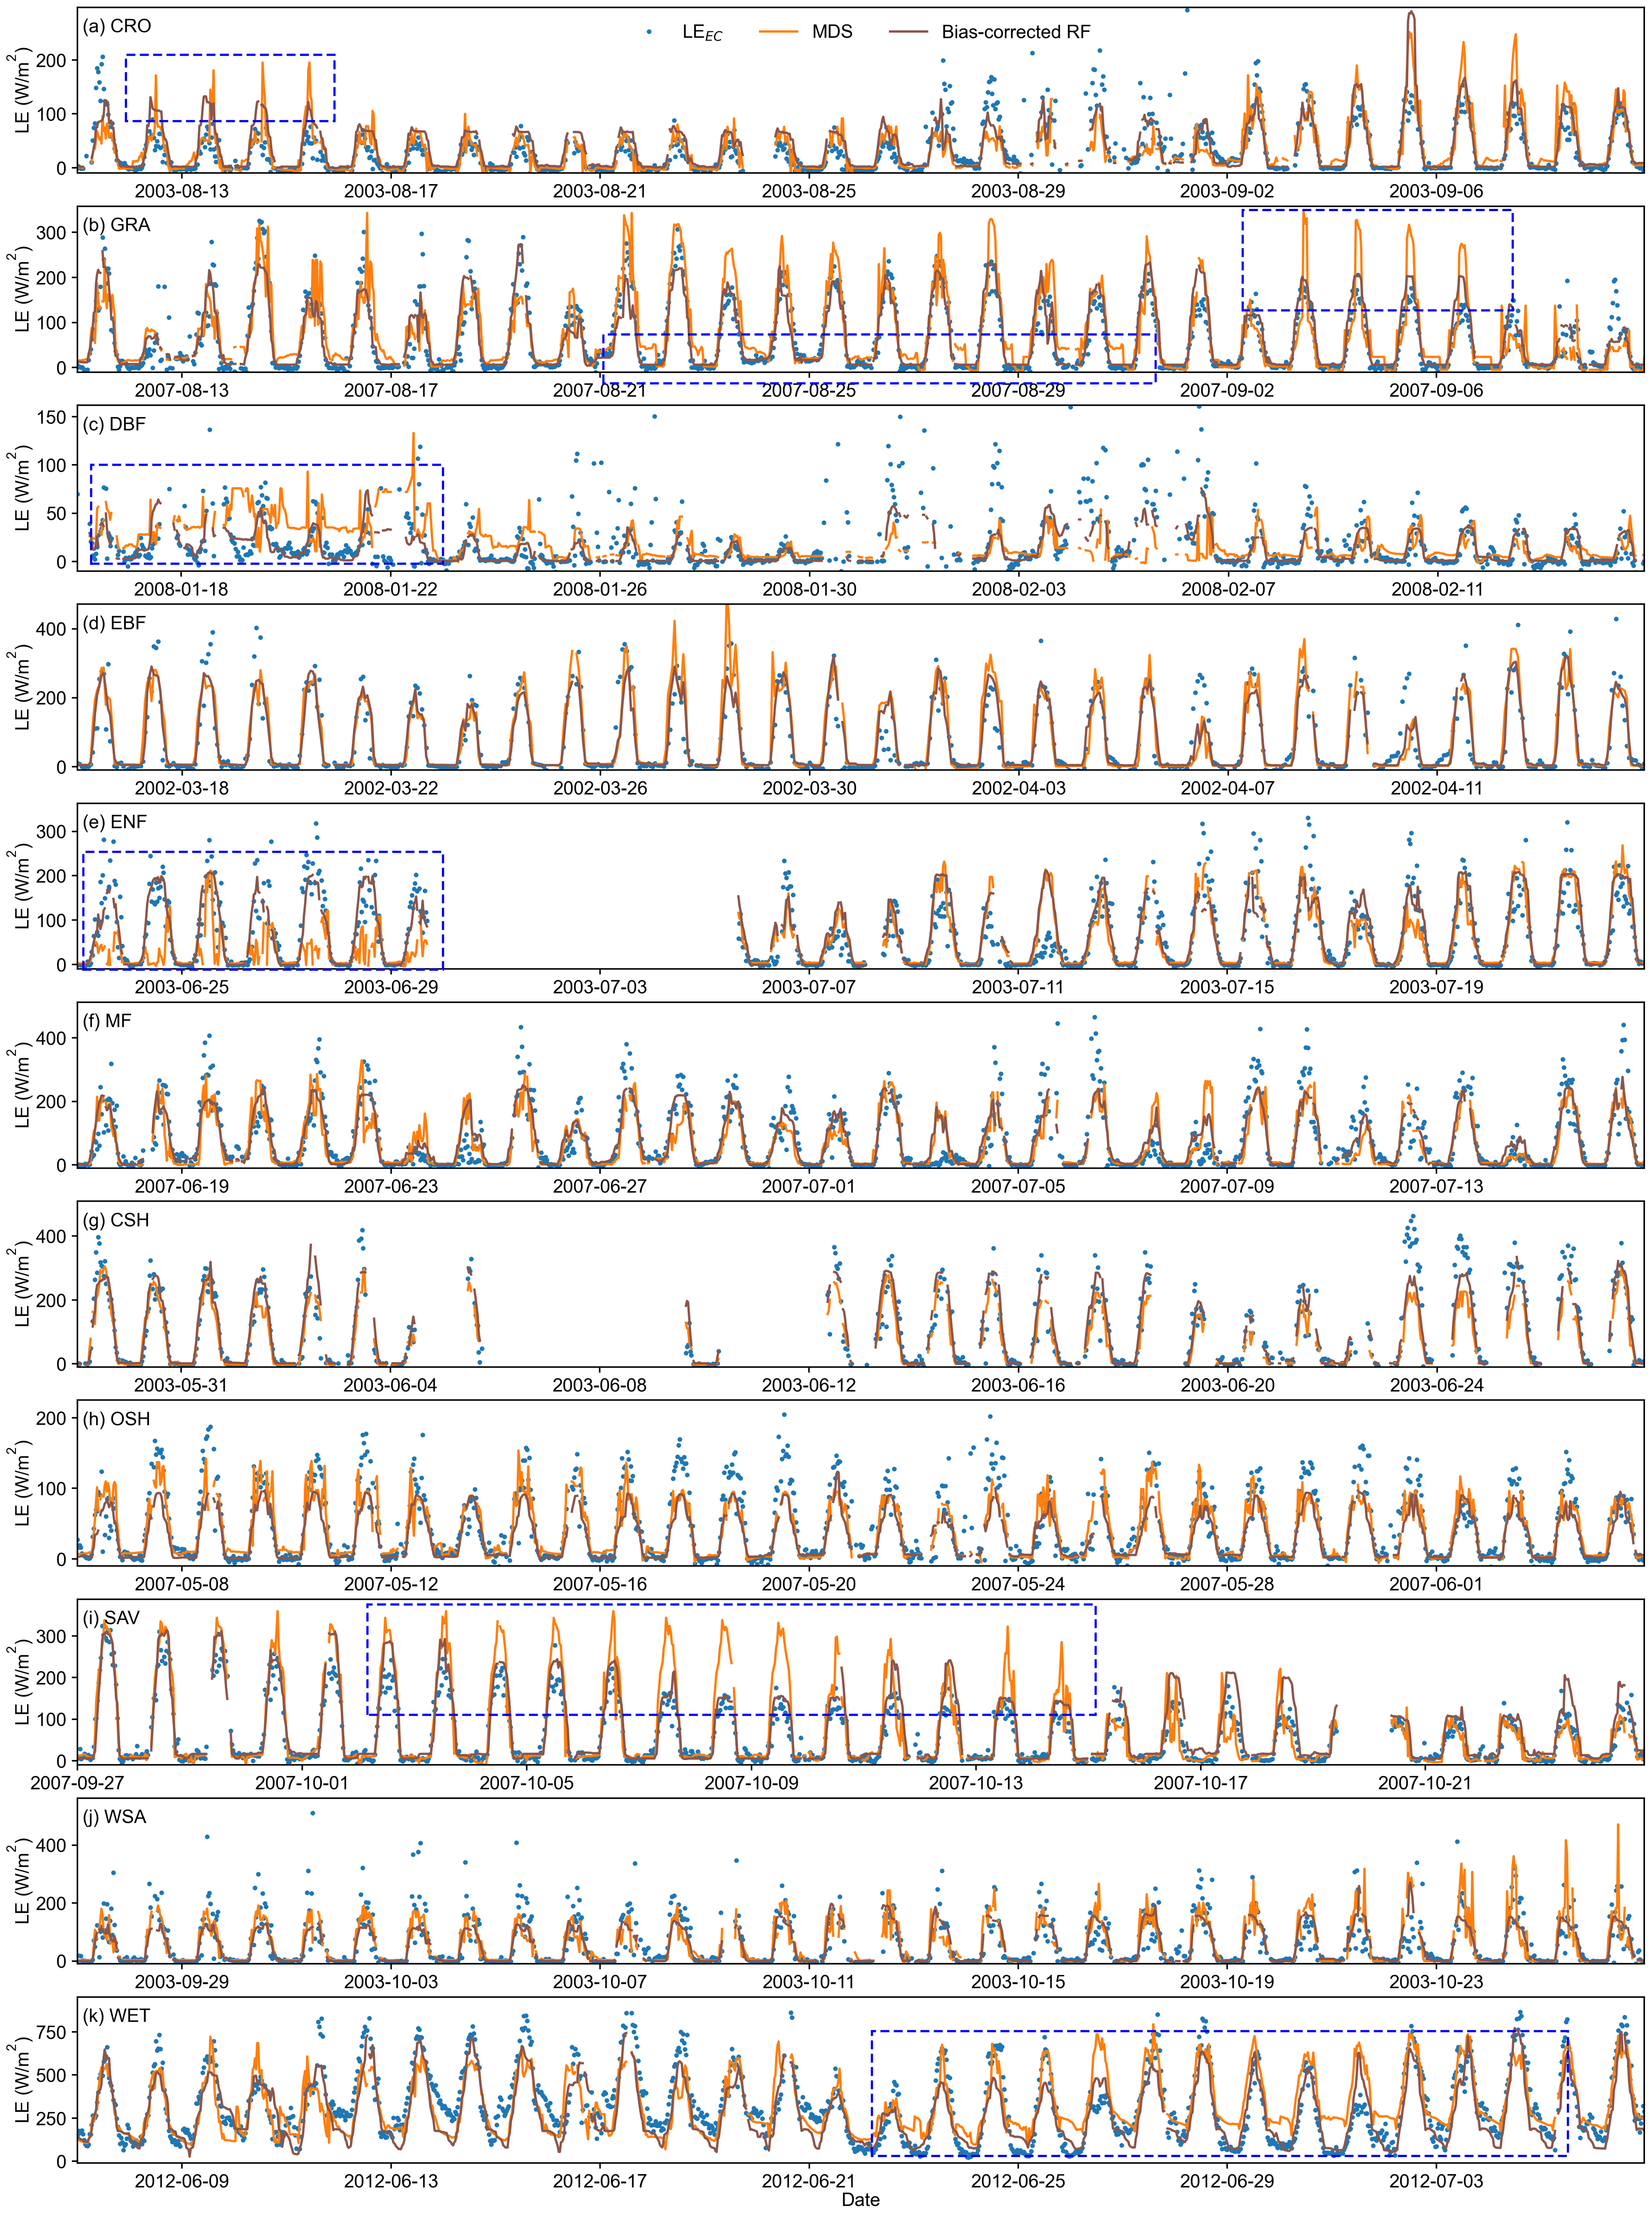Click the (f) MF panel label

107,1021
